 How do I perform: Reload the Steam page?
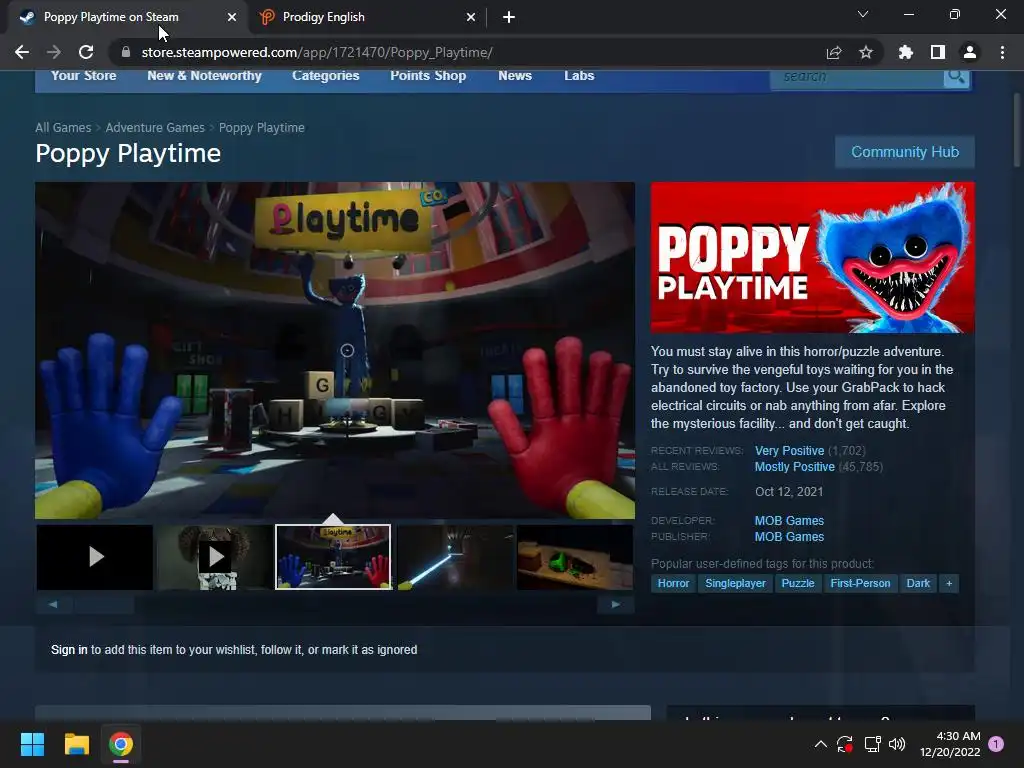coord(86,52)
